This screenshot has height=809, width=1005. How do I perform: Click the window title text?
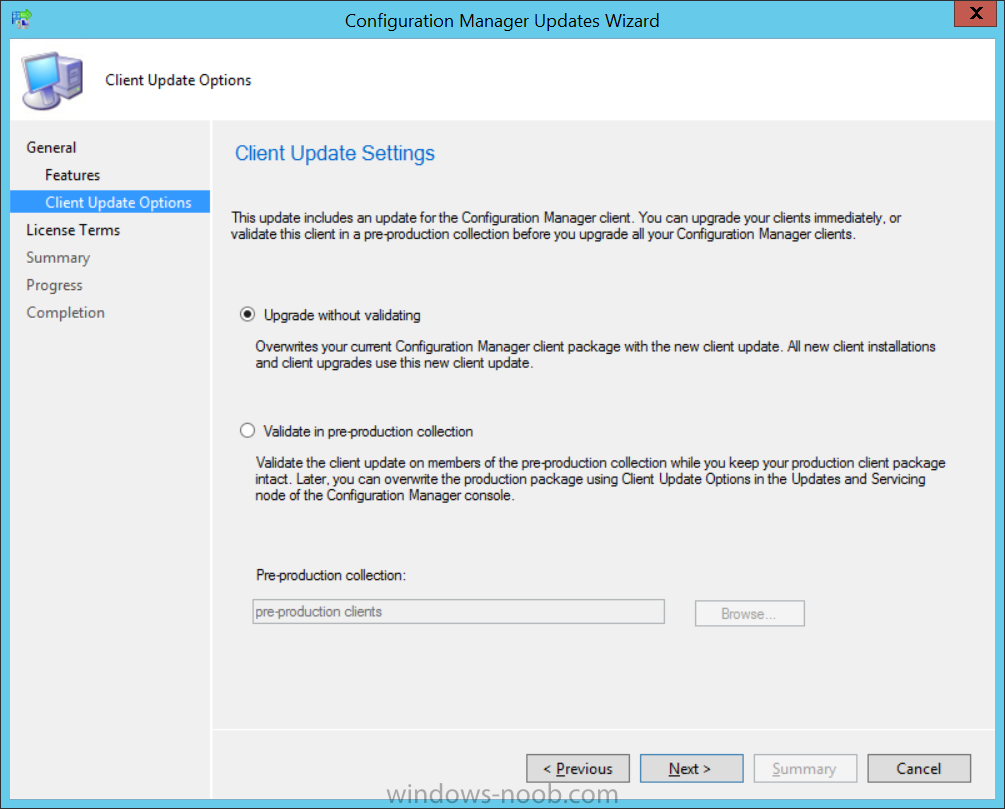click(502, 21)
